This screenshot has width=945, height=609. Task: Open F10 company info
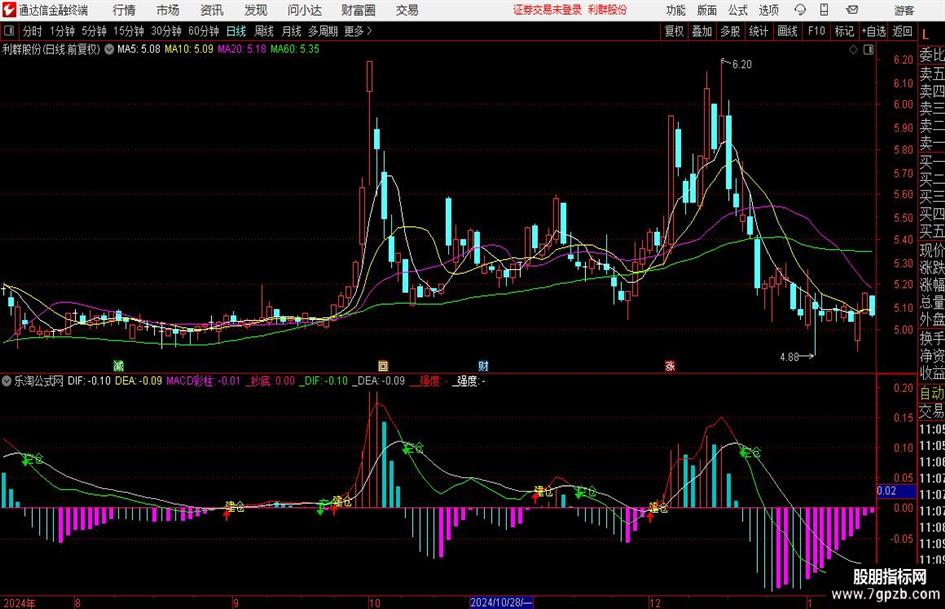click(816, 31)
